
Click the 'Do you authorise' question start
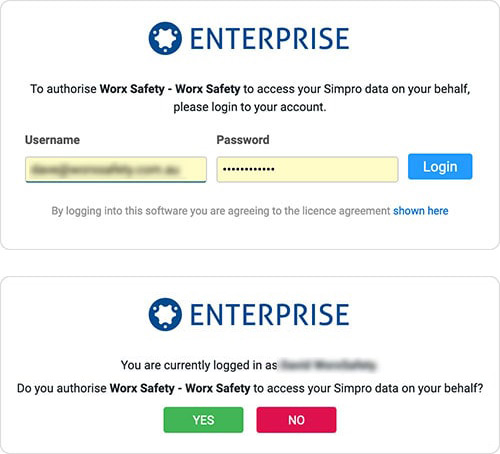[x=62, y=388]
